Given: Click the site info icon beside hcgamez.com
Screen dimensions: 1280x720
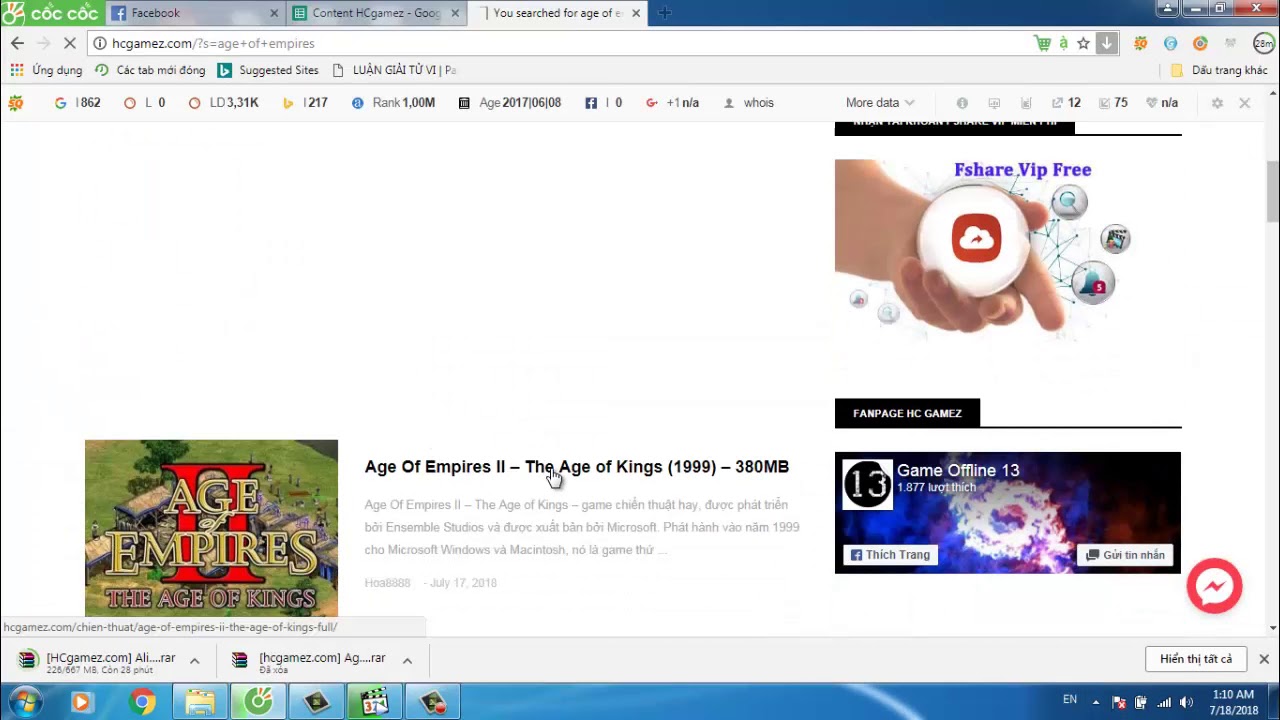Looking at the screenshot, I should (100, 43).
